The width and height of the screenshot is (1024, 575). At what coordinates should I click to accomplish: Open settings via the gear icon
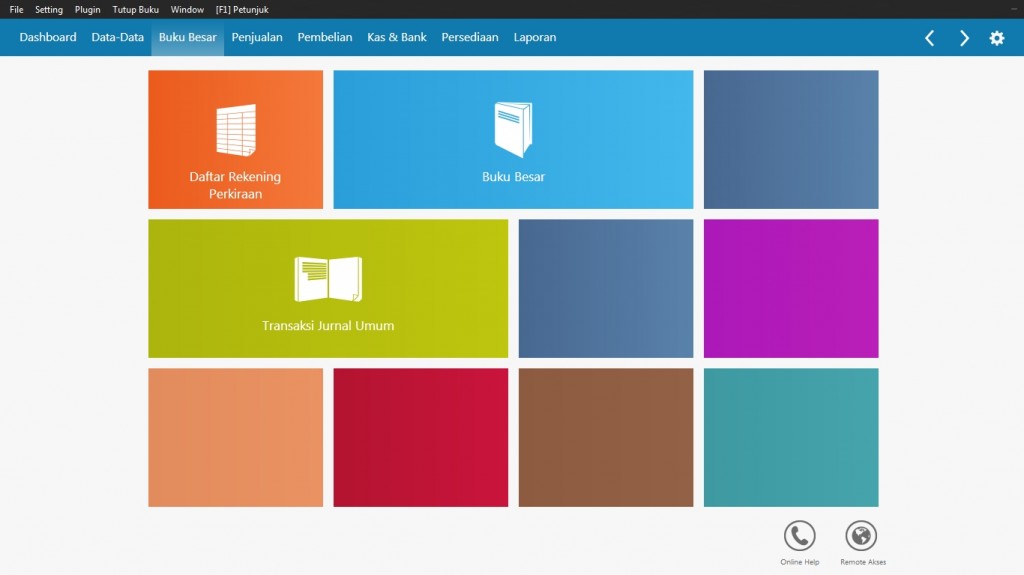[x=996, y=38]
